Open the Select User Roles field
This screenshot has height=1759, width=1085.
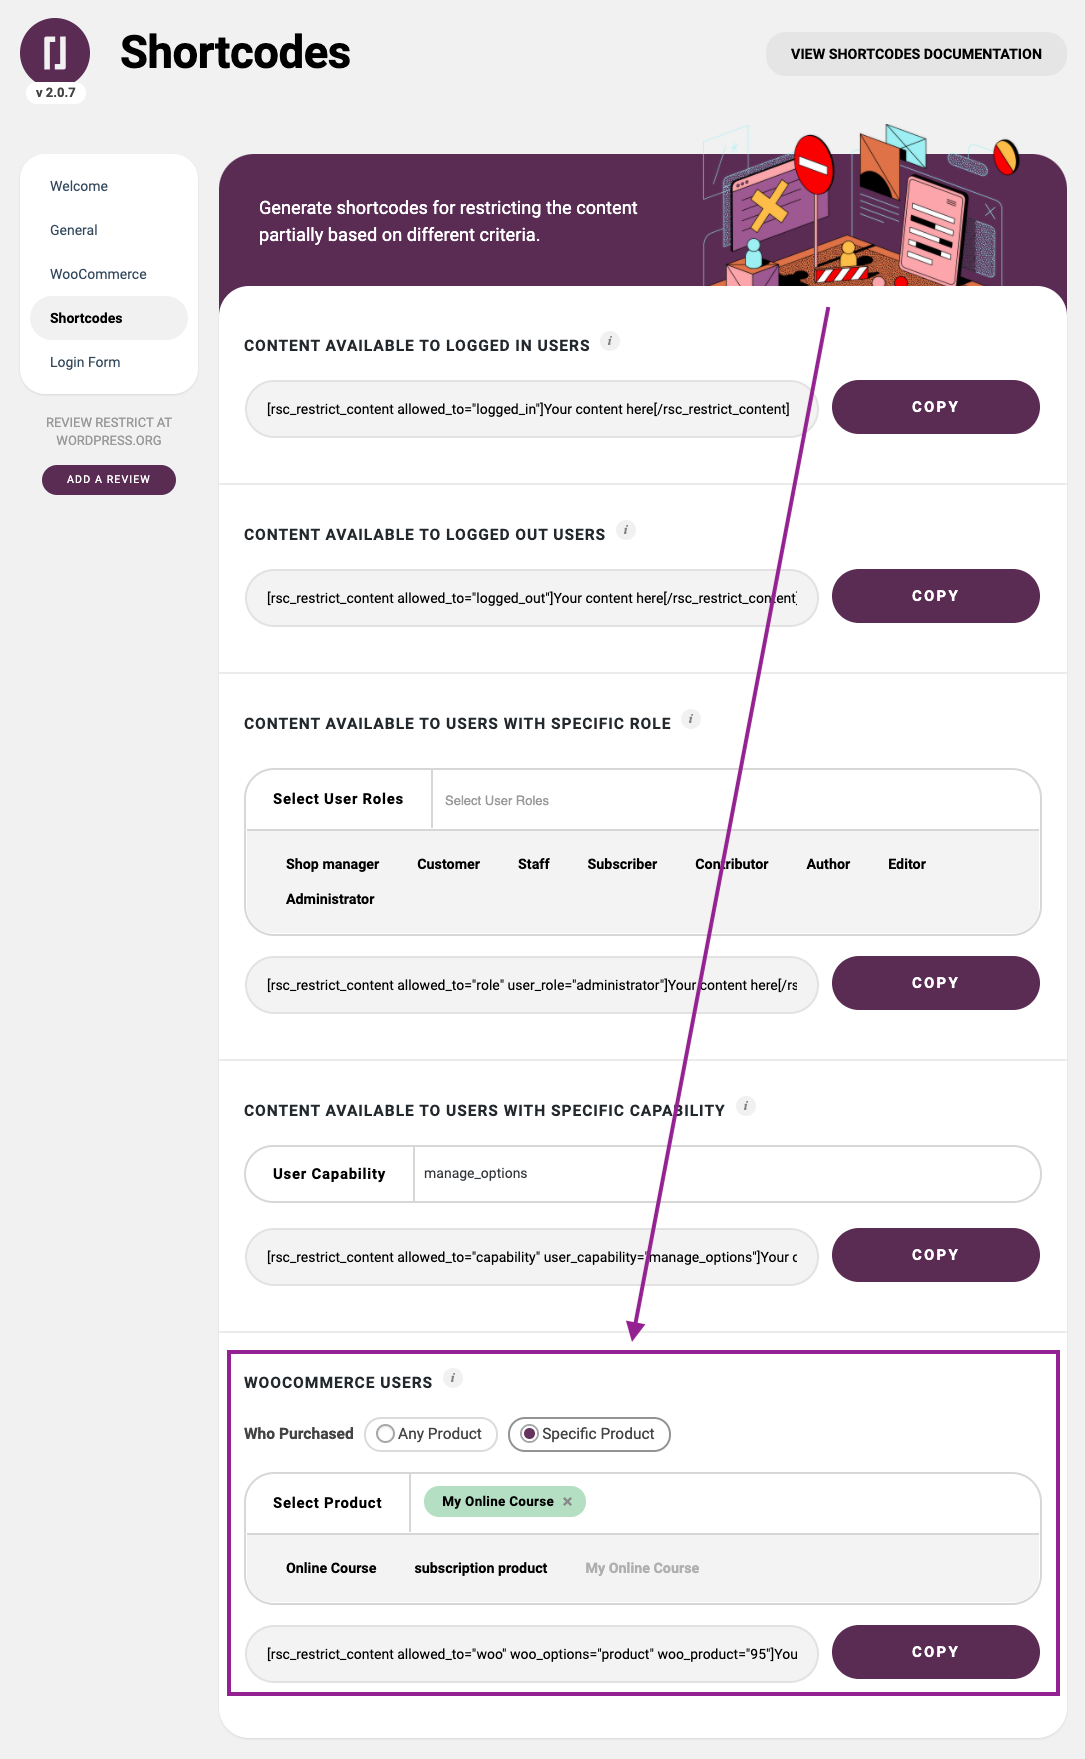click(x=735, y=800)
